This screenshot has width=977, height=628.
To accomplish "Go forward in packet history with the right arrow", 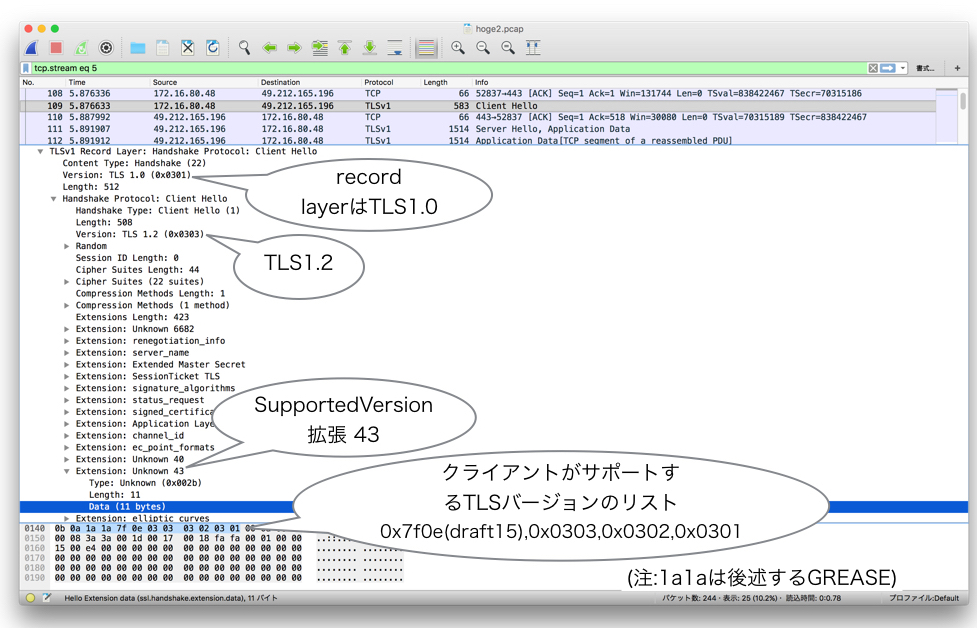I will tap(294, 48).
